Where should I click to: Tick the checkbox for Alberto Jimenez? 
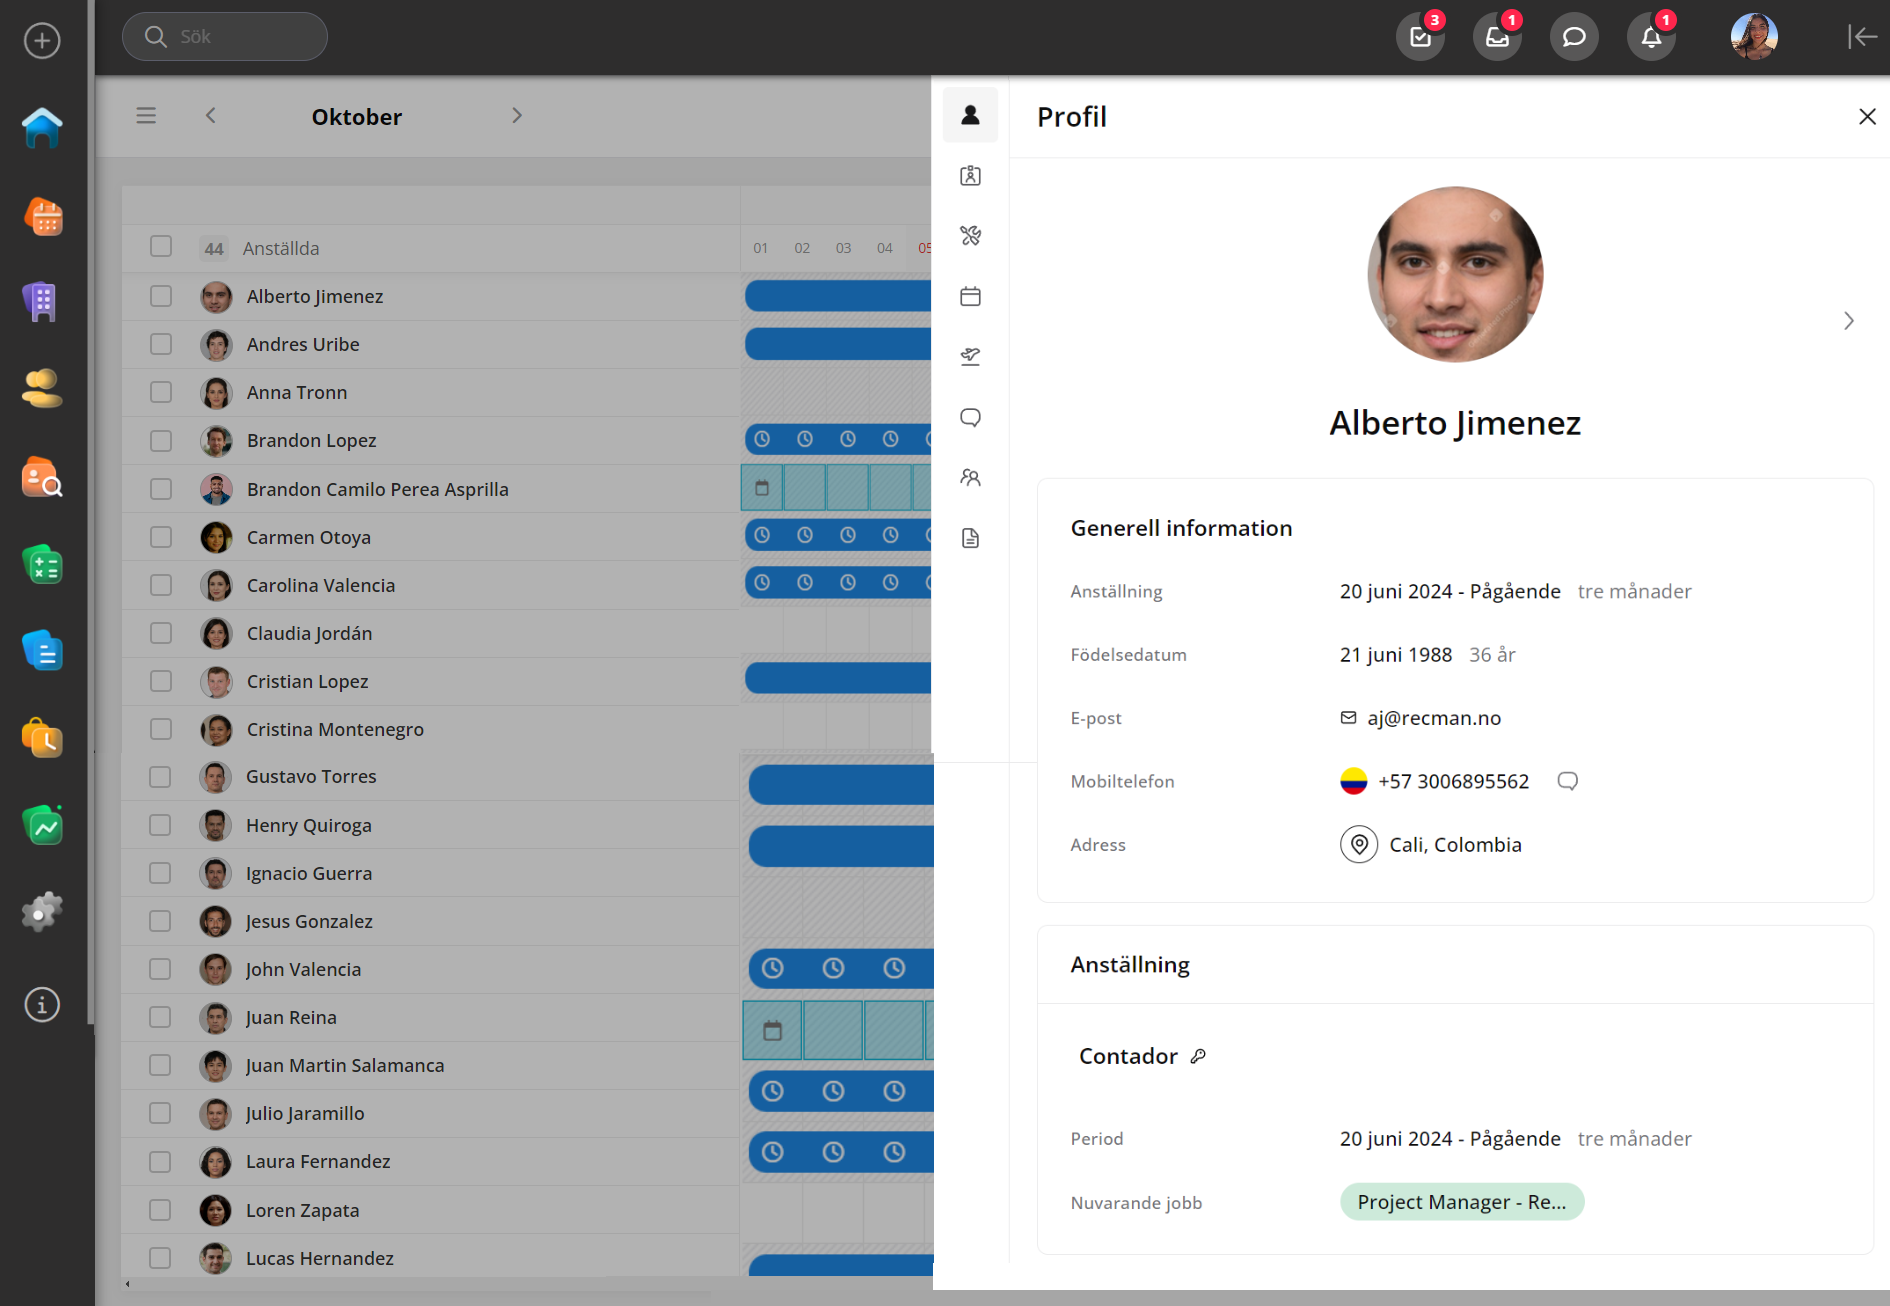[x=161, y=296]
